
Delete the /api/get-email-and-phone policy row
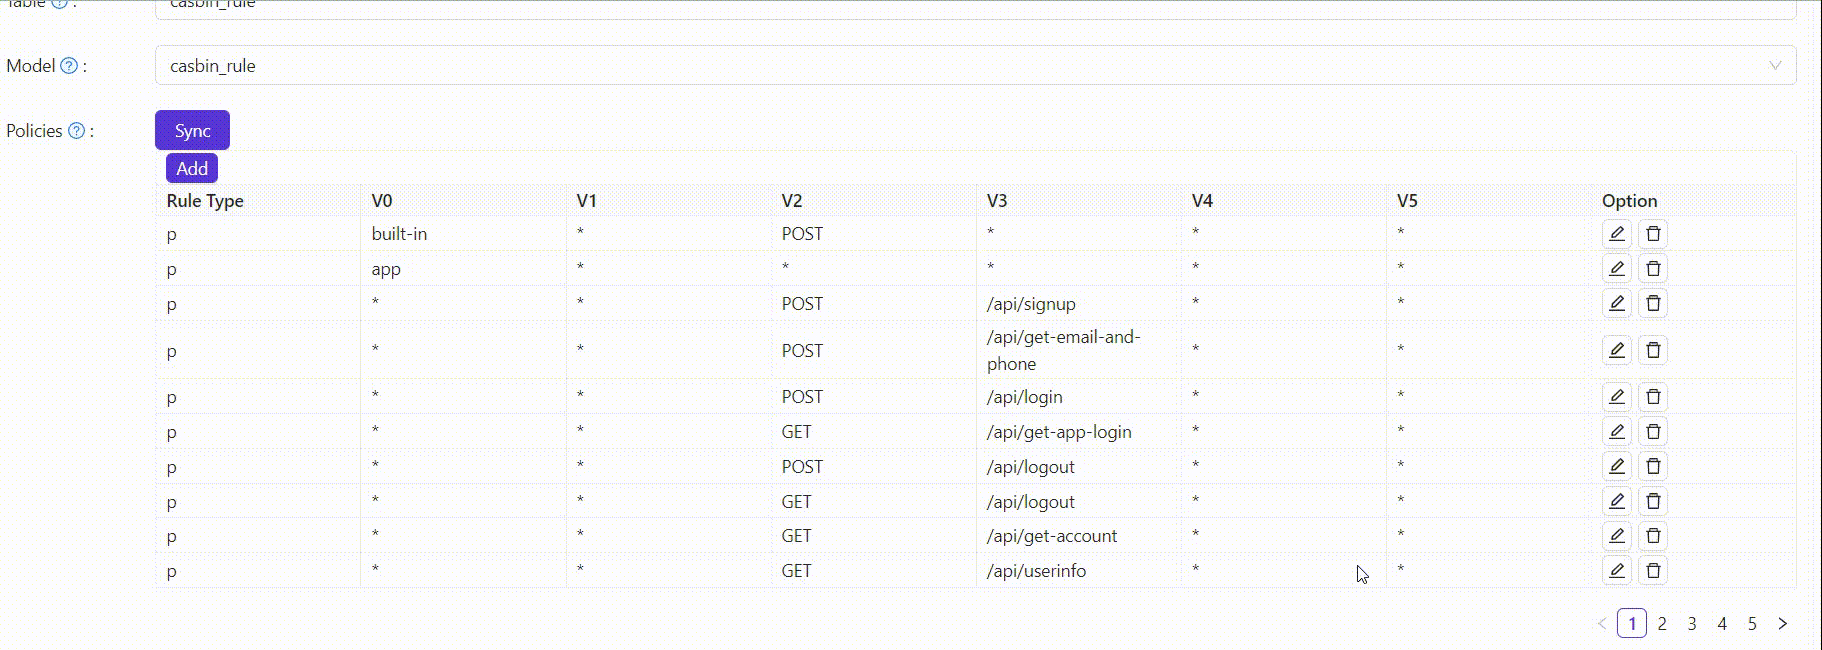click(1653, 350)
